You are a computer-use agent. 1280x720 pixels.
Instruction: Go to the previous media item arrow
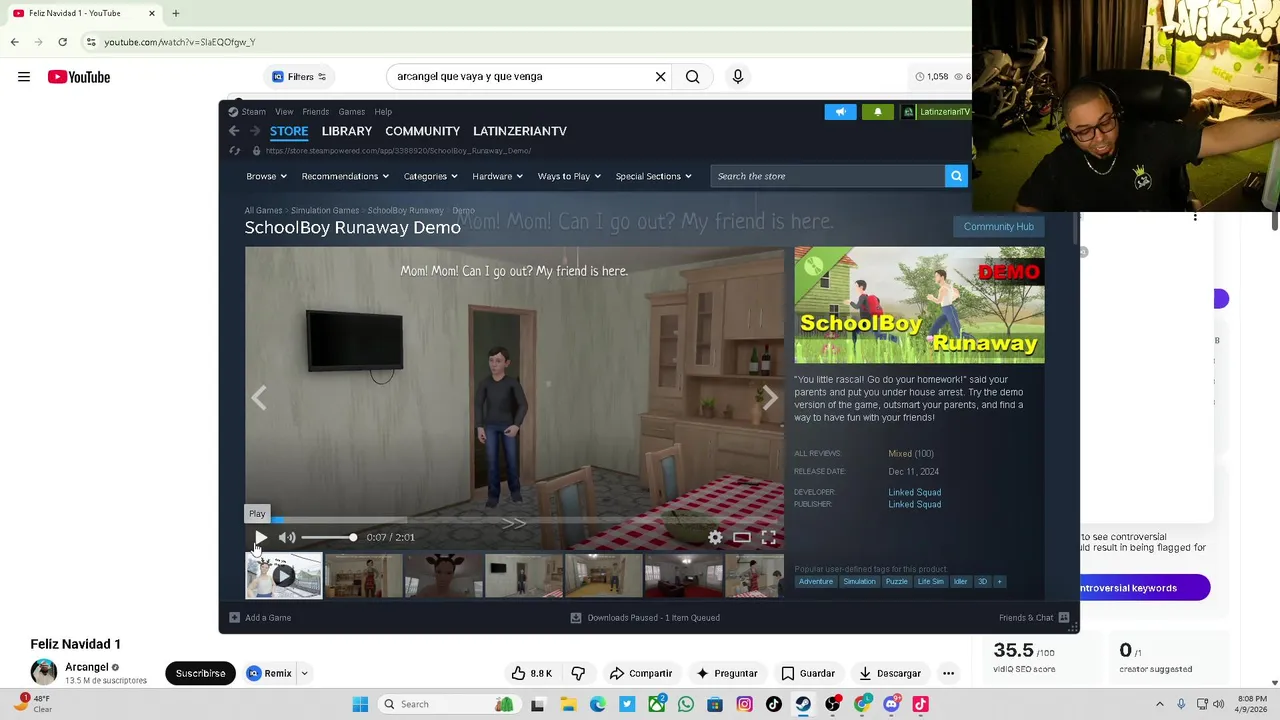pos(259,398)
